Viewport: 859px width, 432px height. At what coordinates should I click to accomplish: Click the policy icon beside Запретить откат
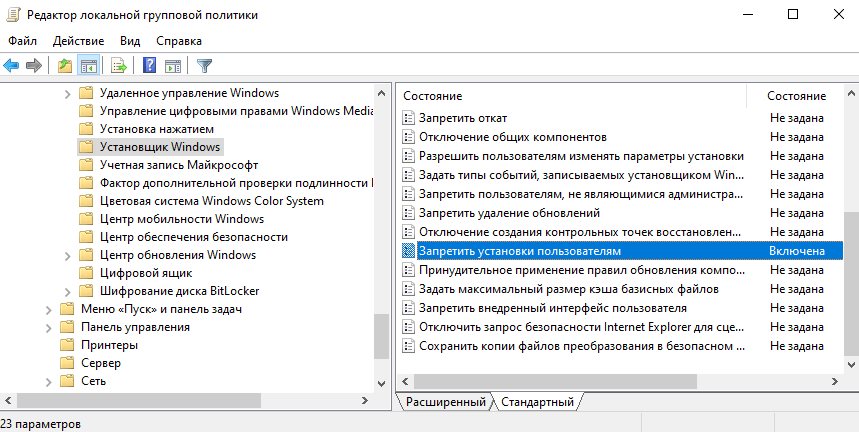coord(408,118)
